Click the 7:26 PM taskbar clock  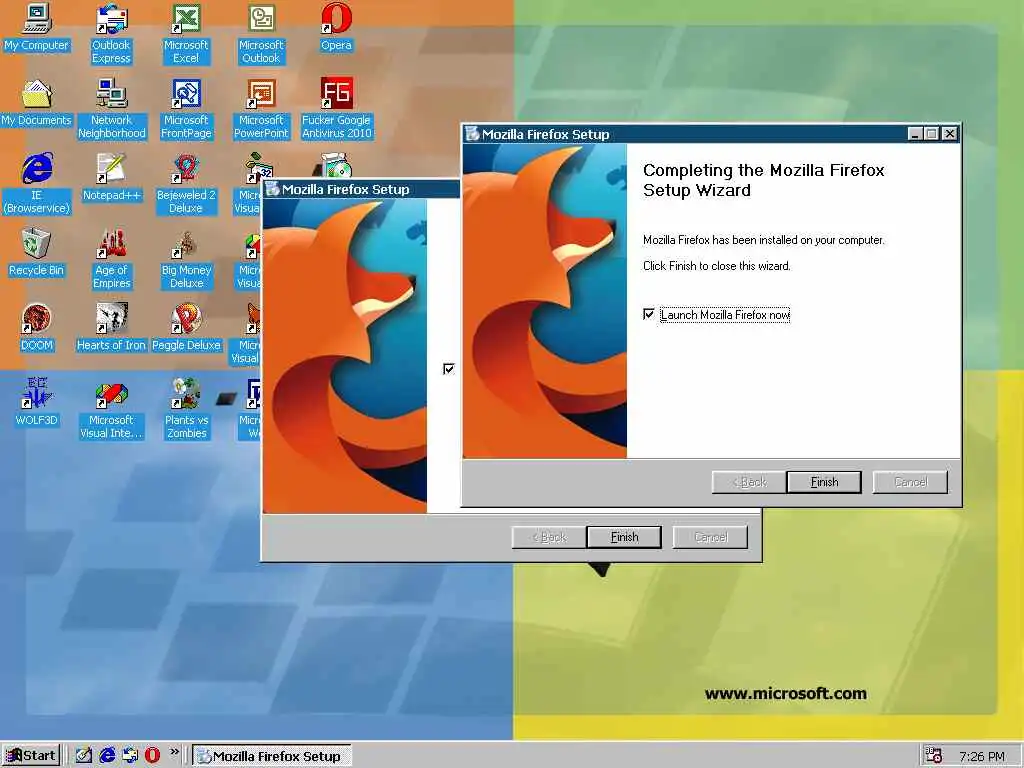click(x=982, y=756)
